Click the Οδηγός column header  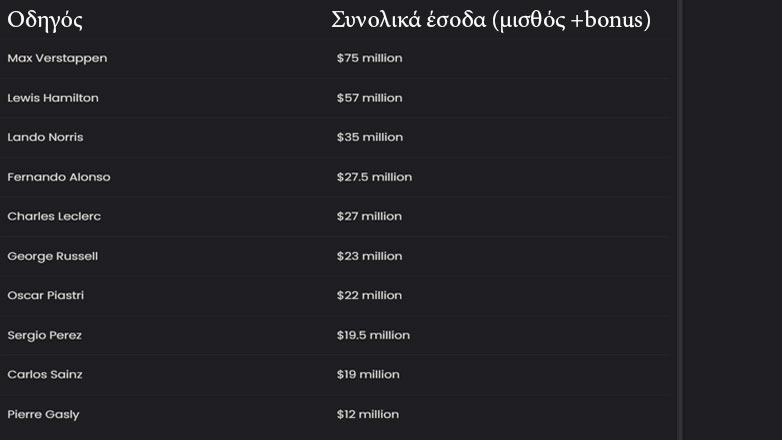point(45,20)
